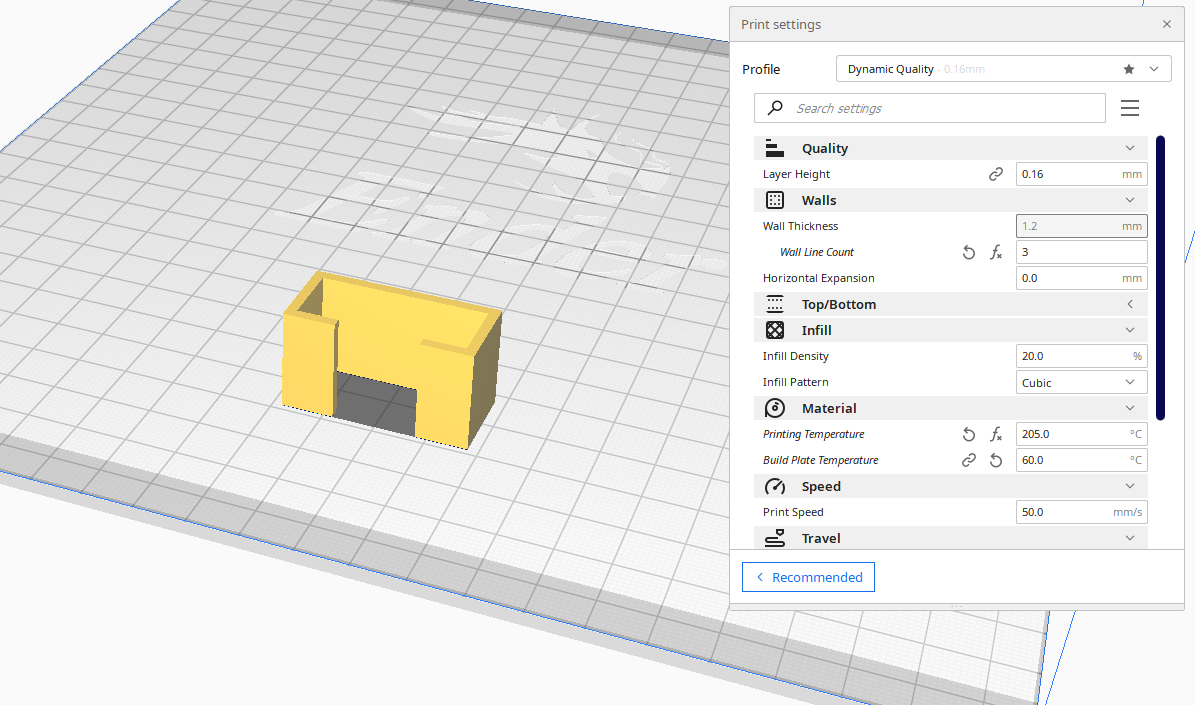1195x705 pixels.
Task: Close the Print settings panel
Action: 1166,24
